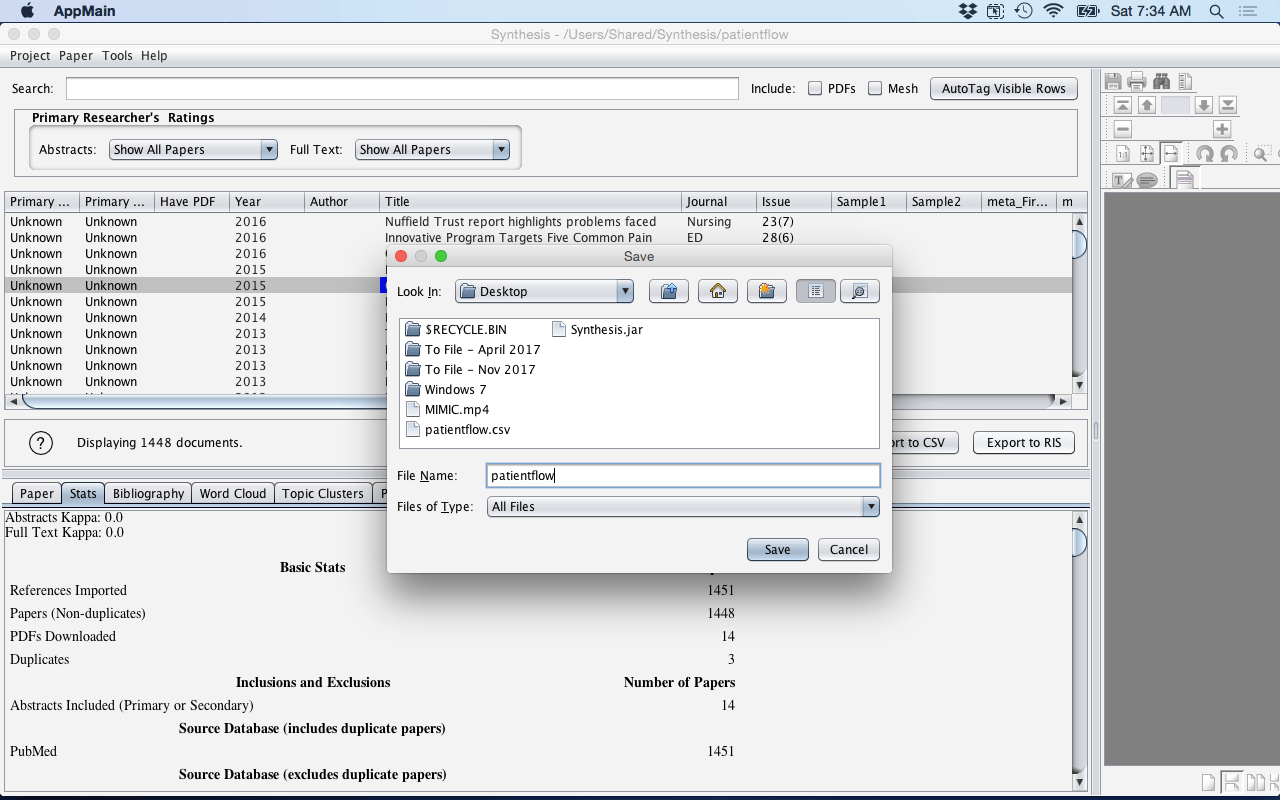
Task: Open the Tools menu
Action: click(x=117, y=56)
